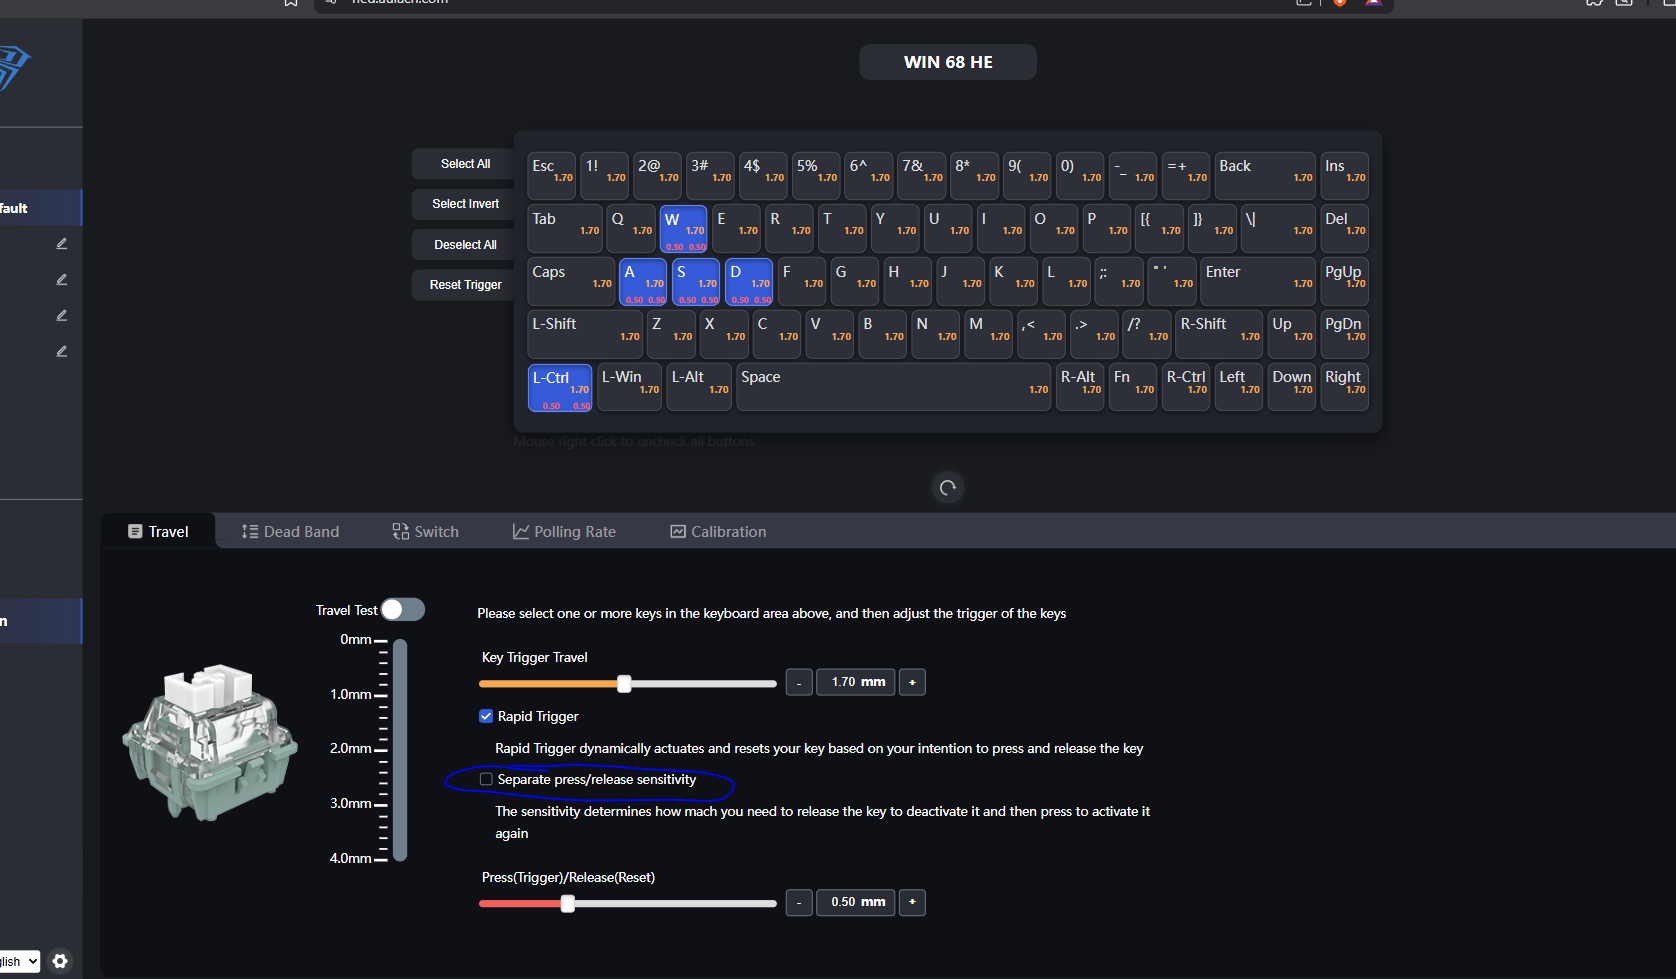The height and width of the screenshot is (979, 1676).
Task: Increase Press/Release sensitivity with plus button
Action: [912, 902]
